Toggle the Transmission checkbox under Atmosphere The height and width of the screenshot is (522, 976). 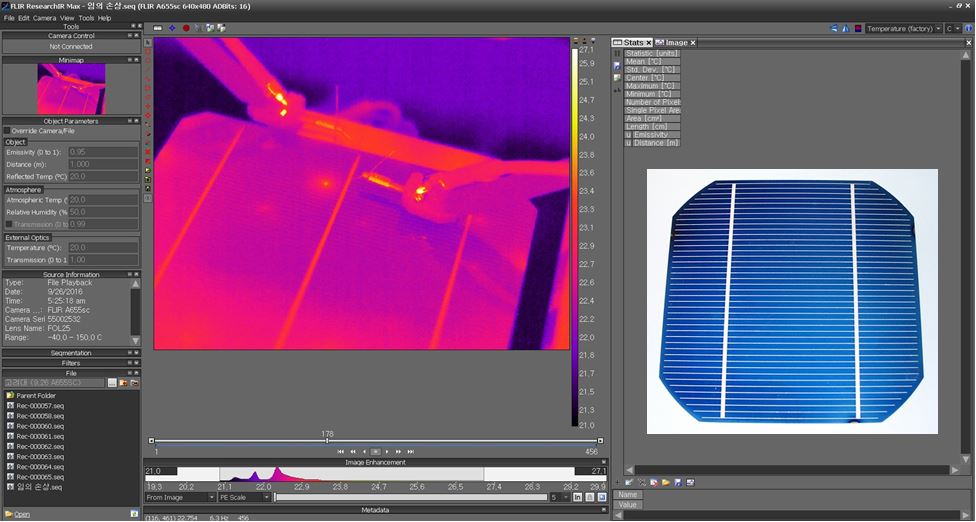9,224
